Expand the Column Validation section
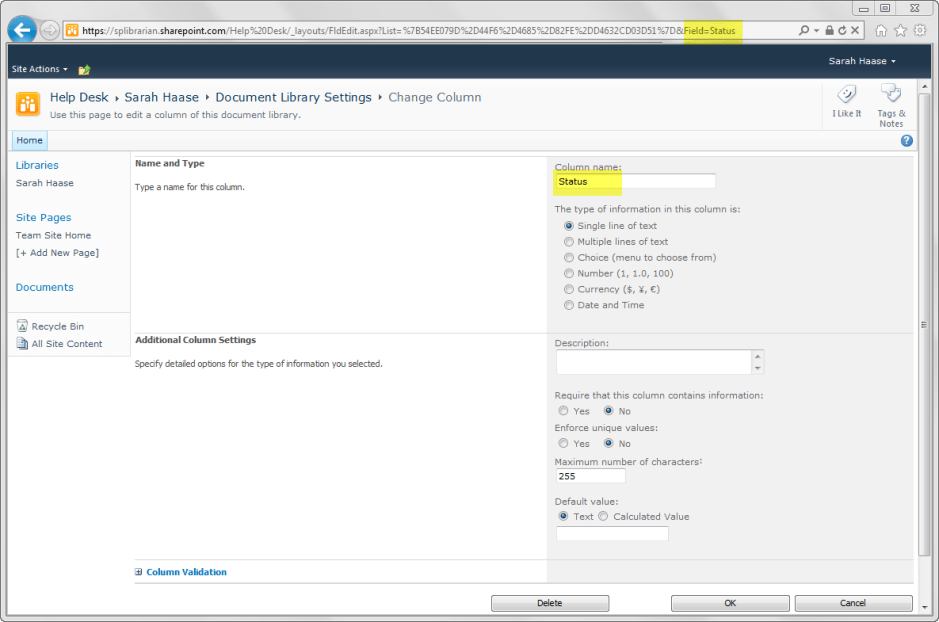This screenshot has width=939, height=622. 138,572
